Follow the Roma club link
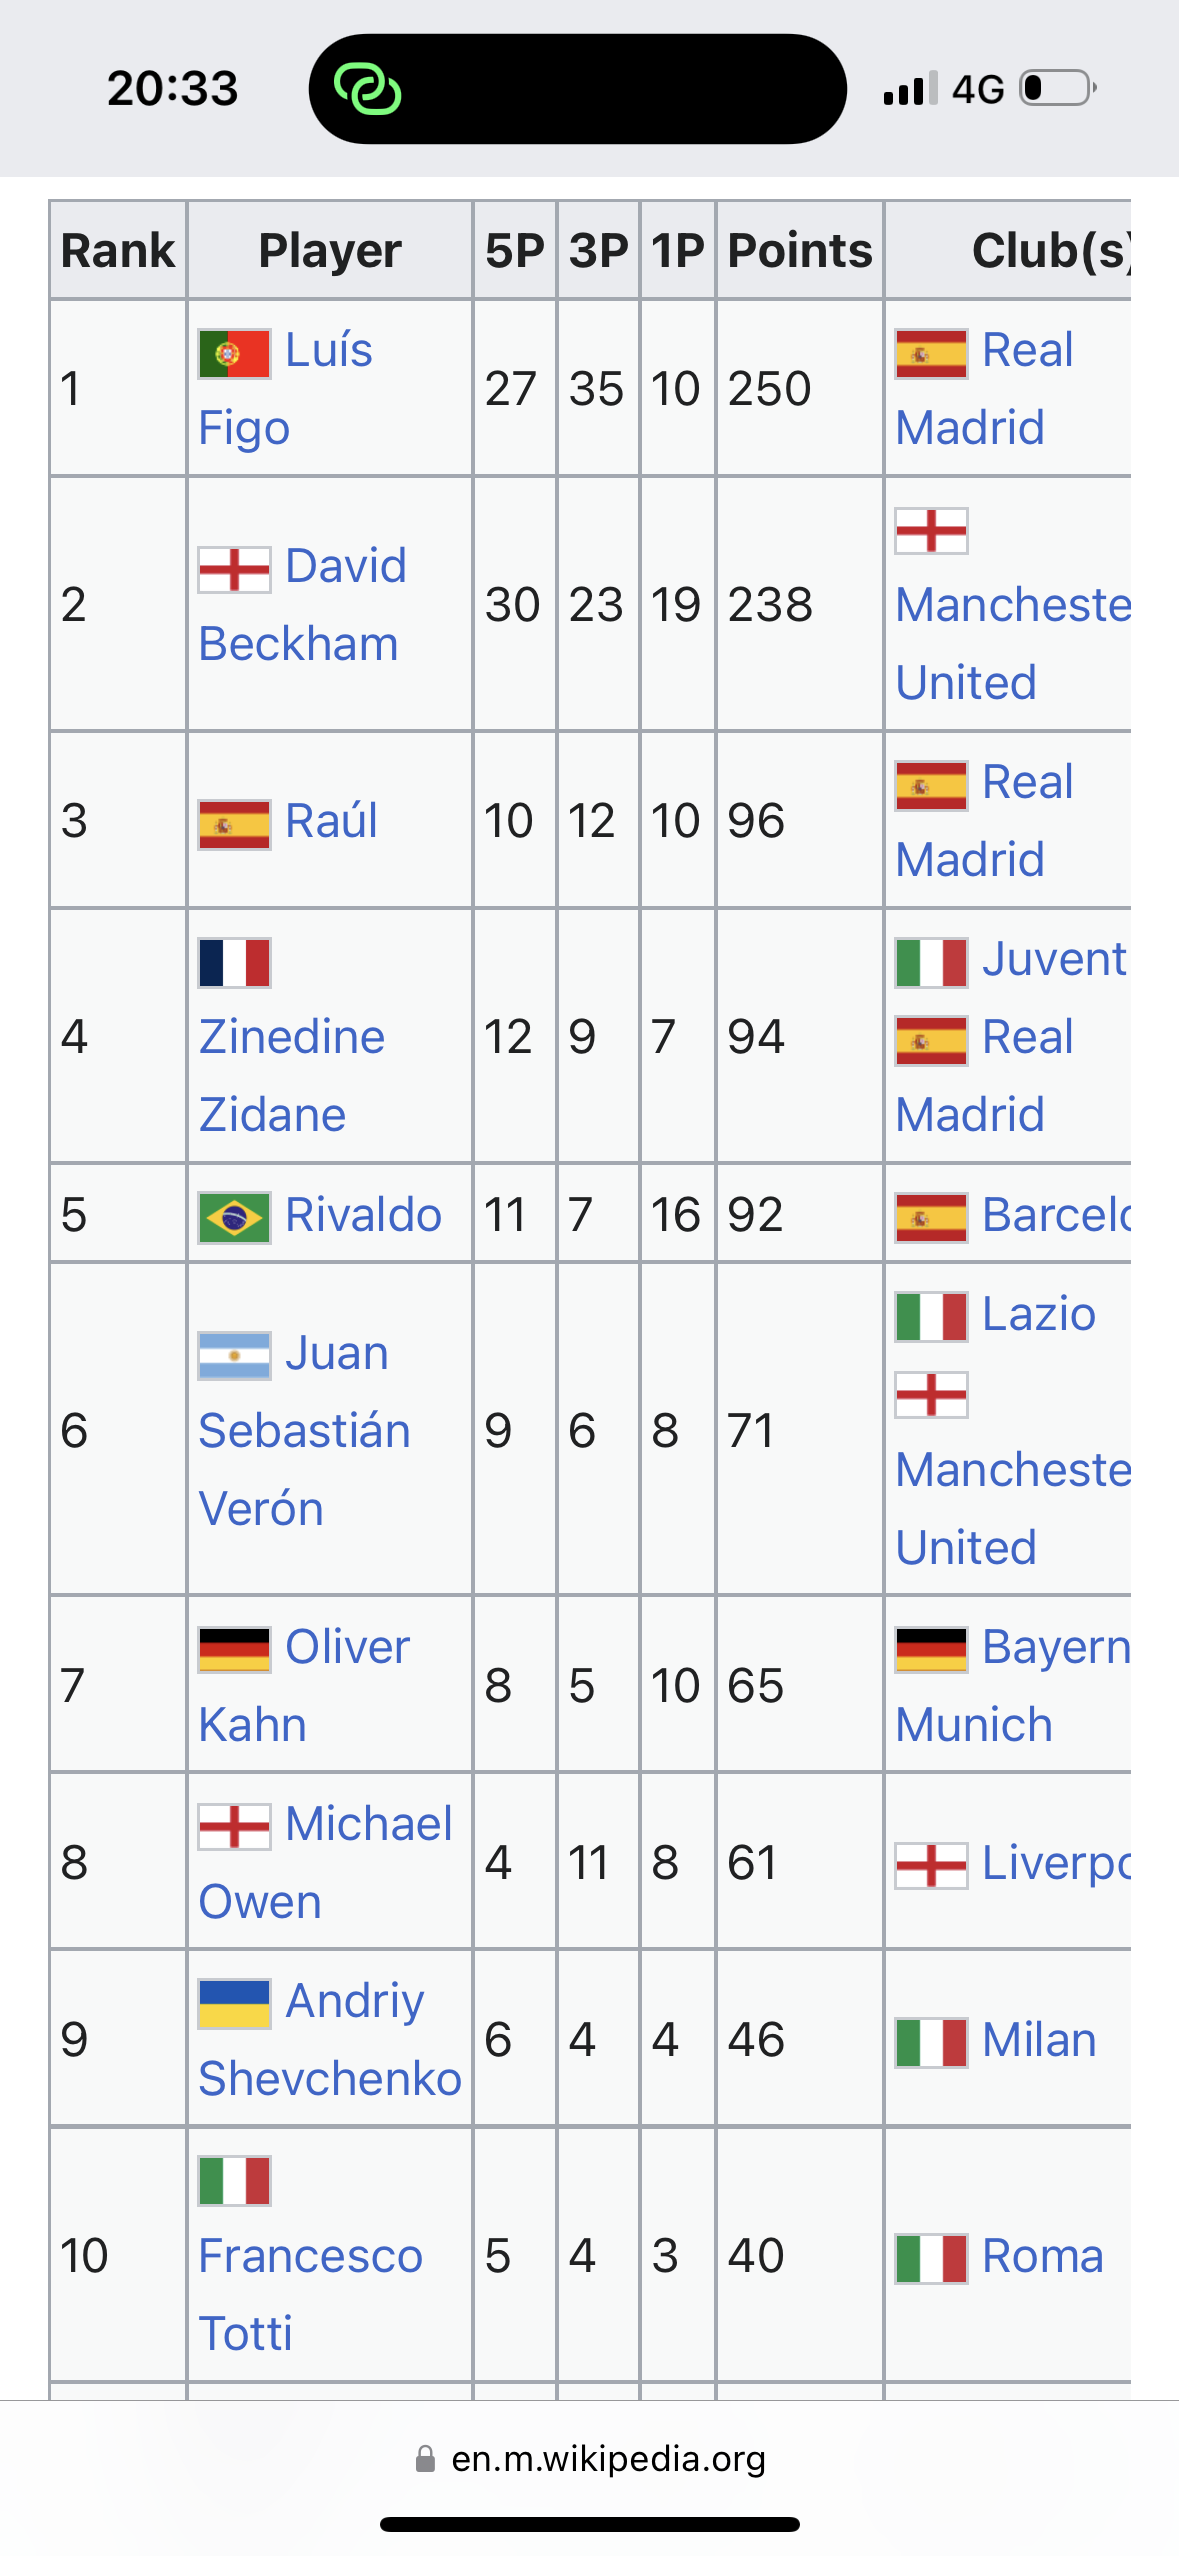 (1043, 2256)
